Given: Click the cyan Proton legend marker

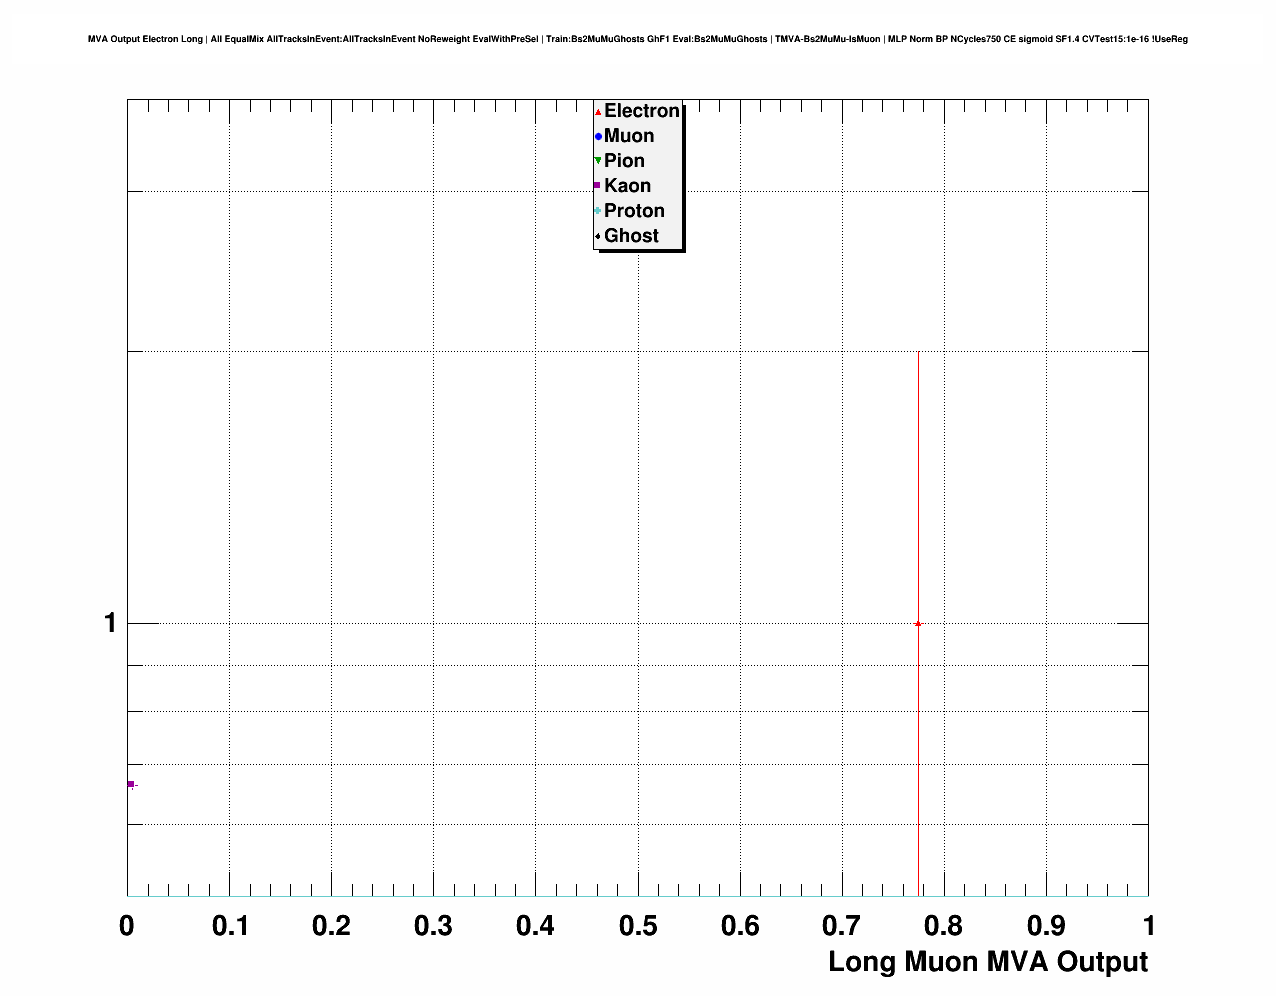Looking at the screenshot, I should point(598,211).
